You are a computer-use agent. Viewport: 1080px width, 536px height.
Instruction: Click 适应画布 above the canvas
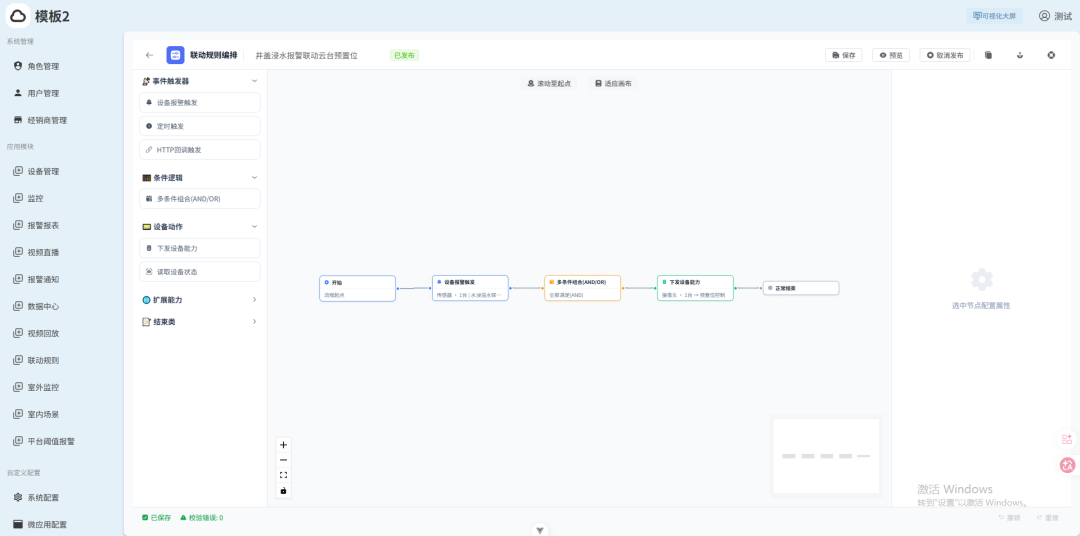[x=613, y=83]
